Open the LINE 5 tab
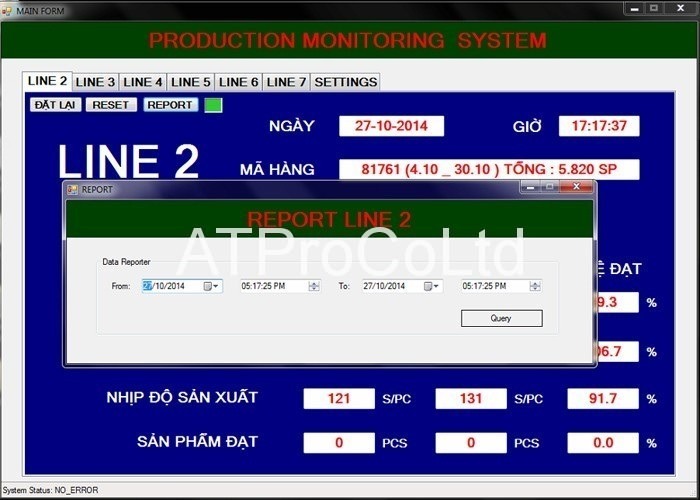The height and width of the screenshot is (500, 700). [191, 82]
